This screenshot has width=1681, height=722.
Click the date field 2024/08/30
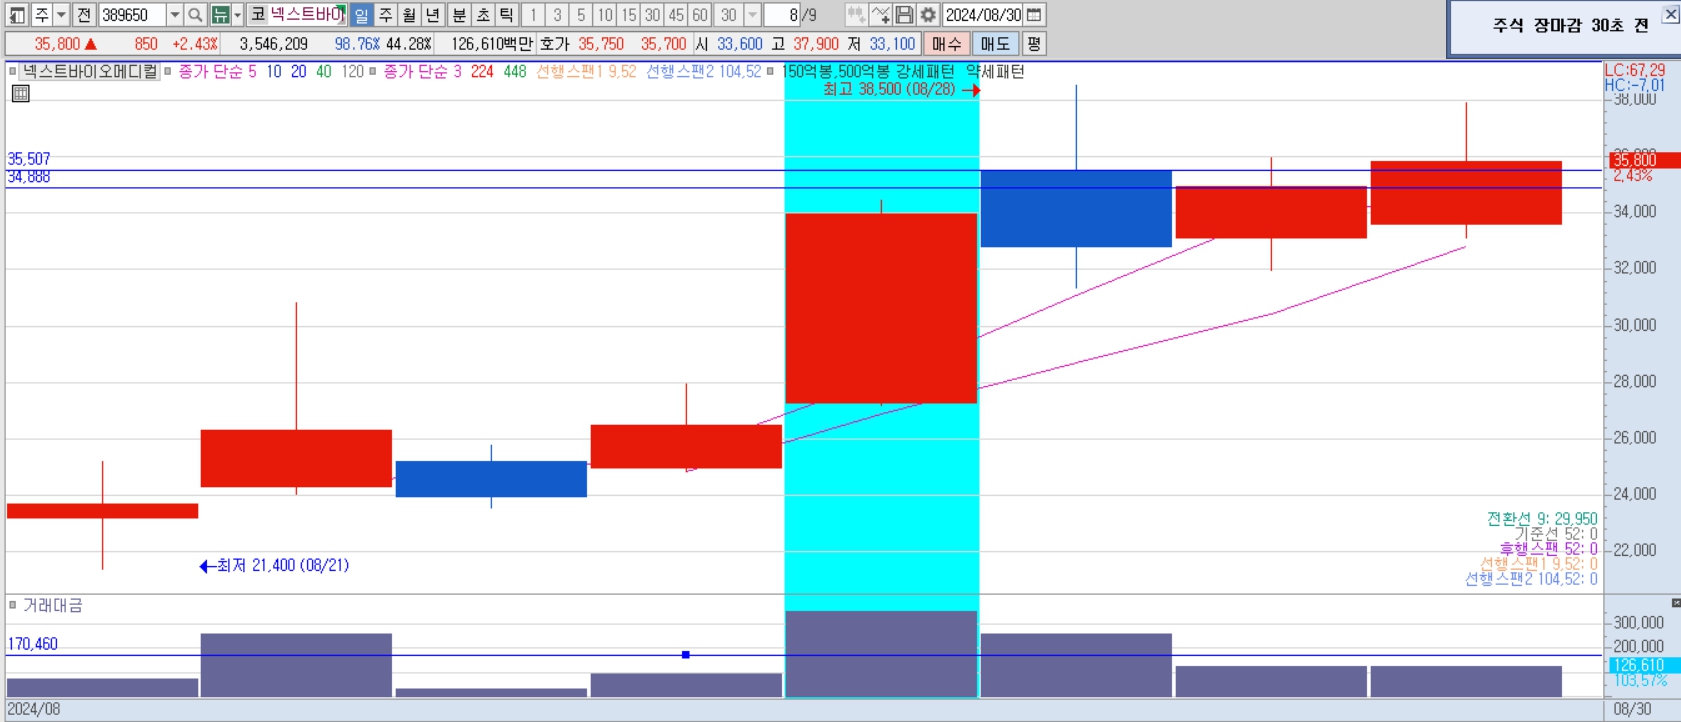point(983,15)
